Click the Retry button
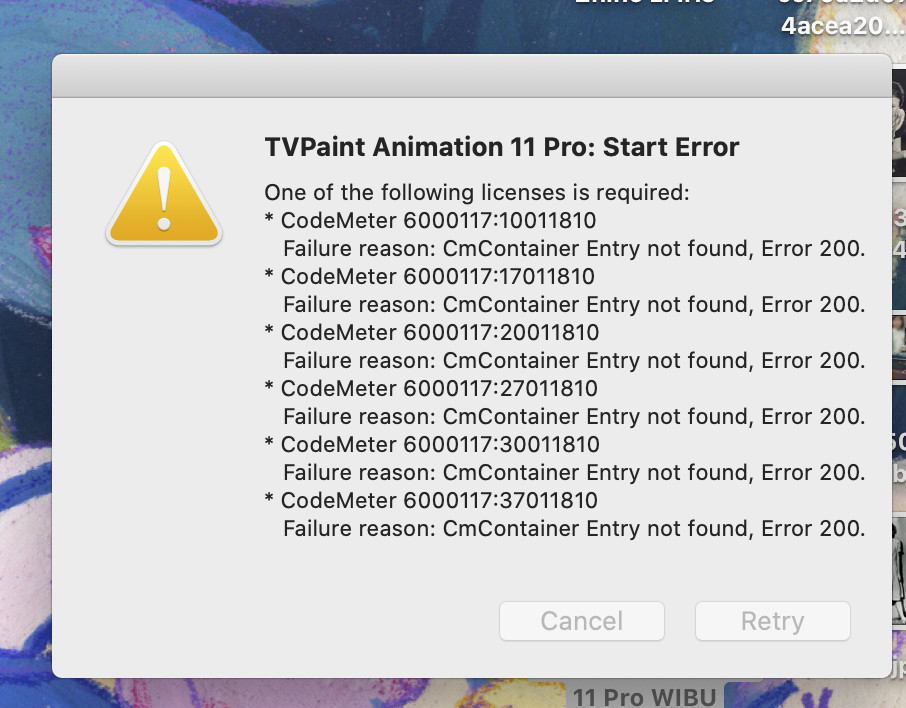Image resolution: width=906 pixels, height=708 pixels. (x=773, y=621)
